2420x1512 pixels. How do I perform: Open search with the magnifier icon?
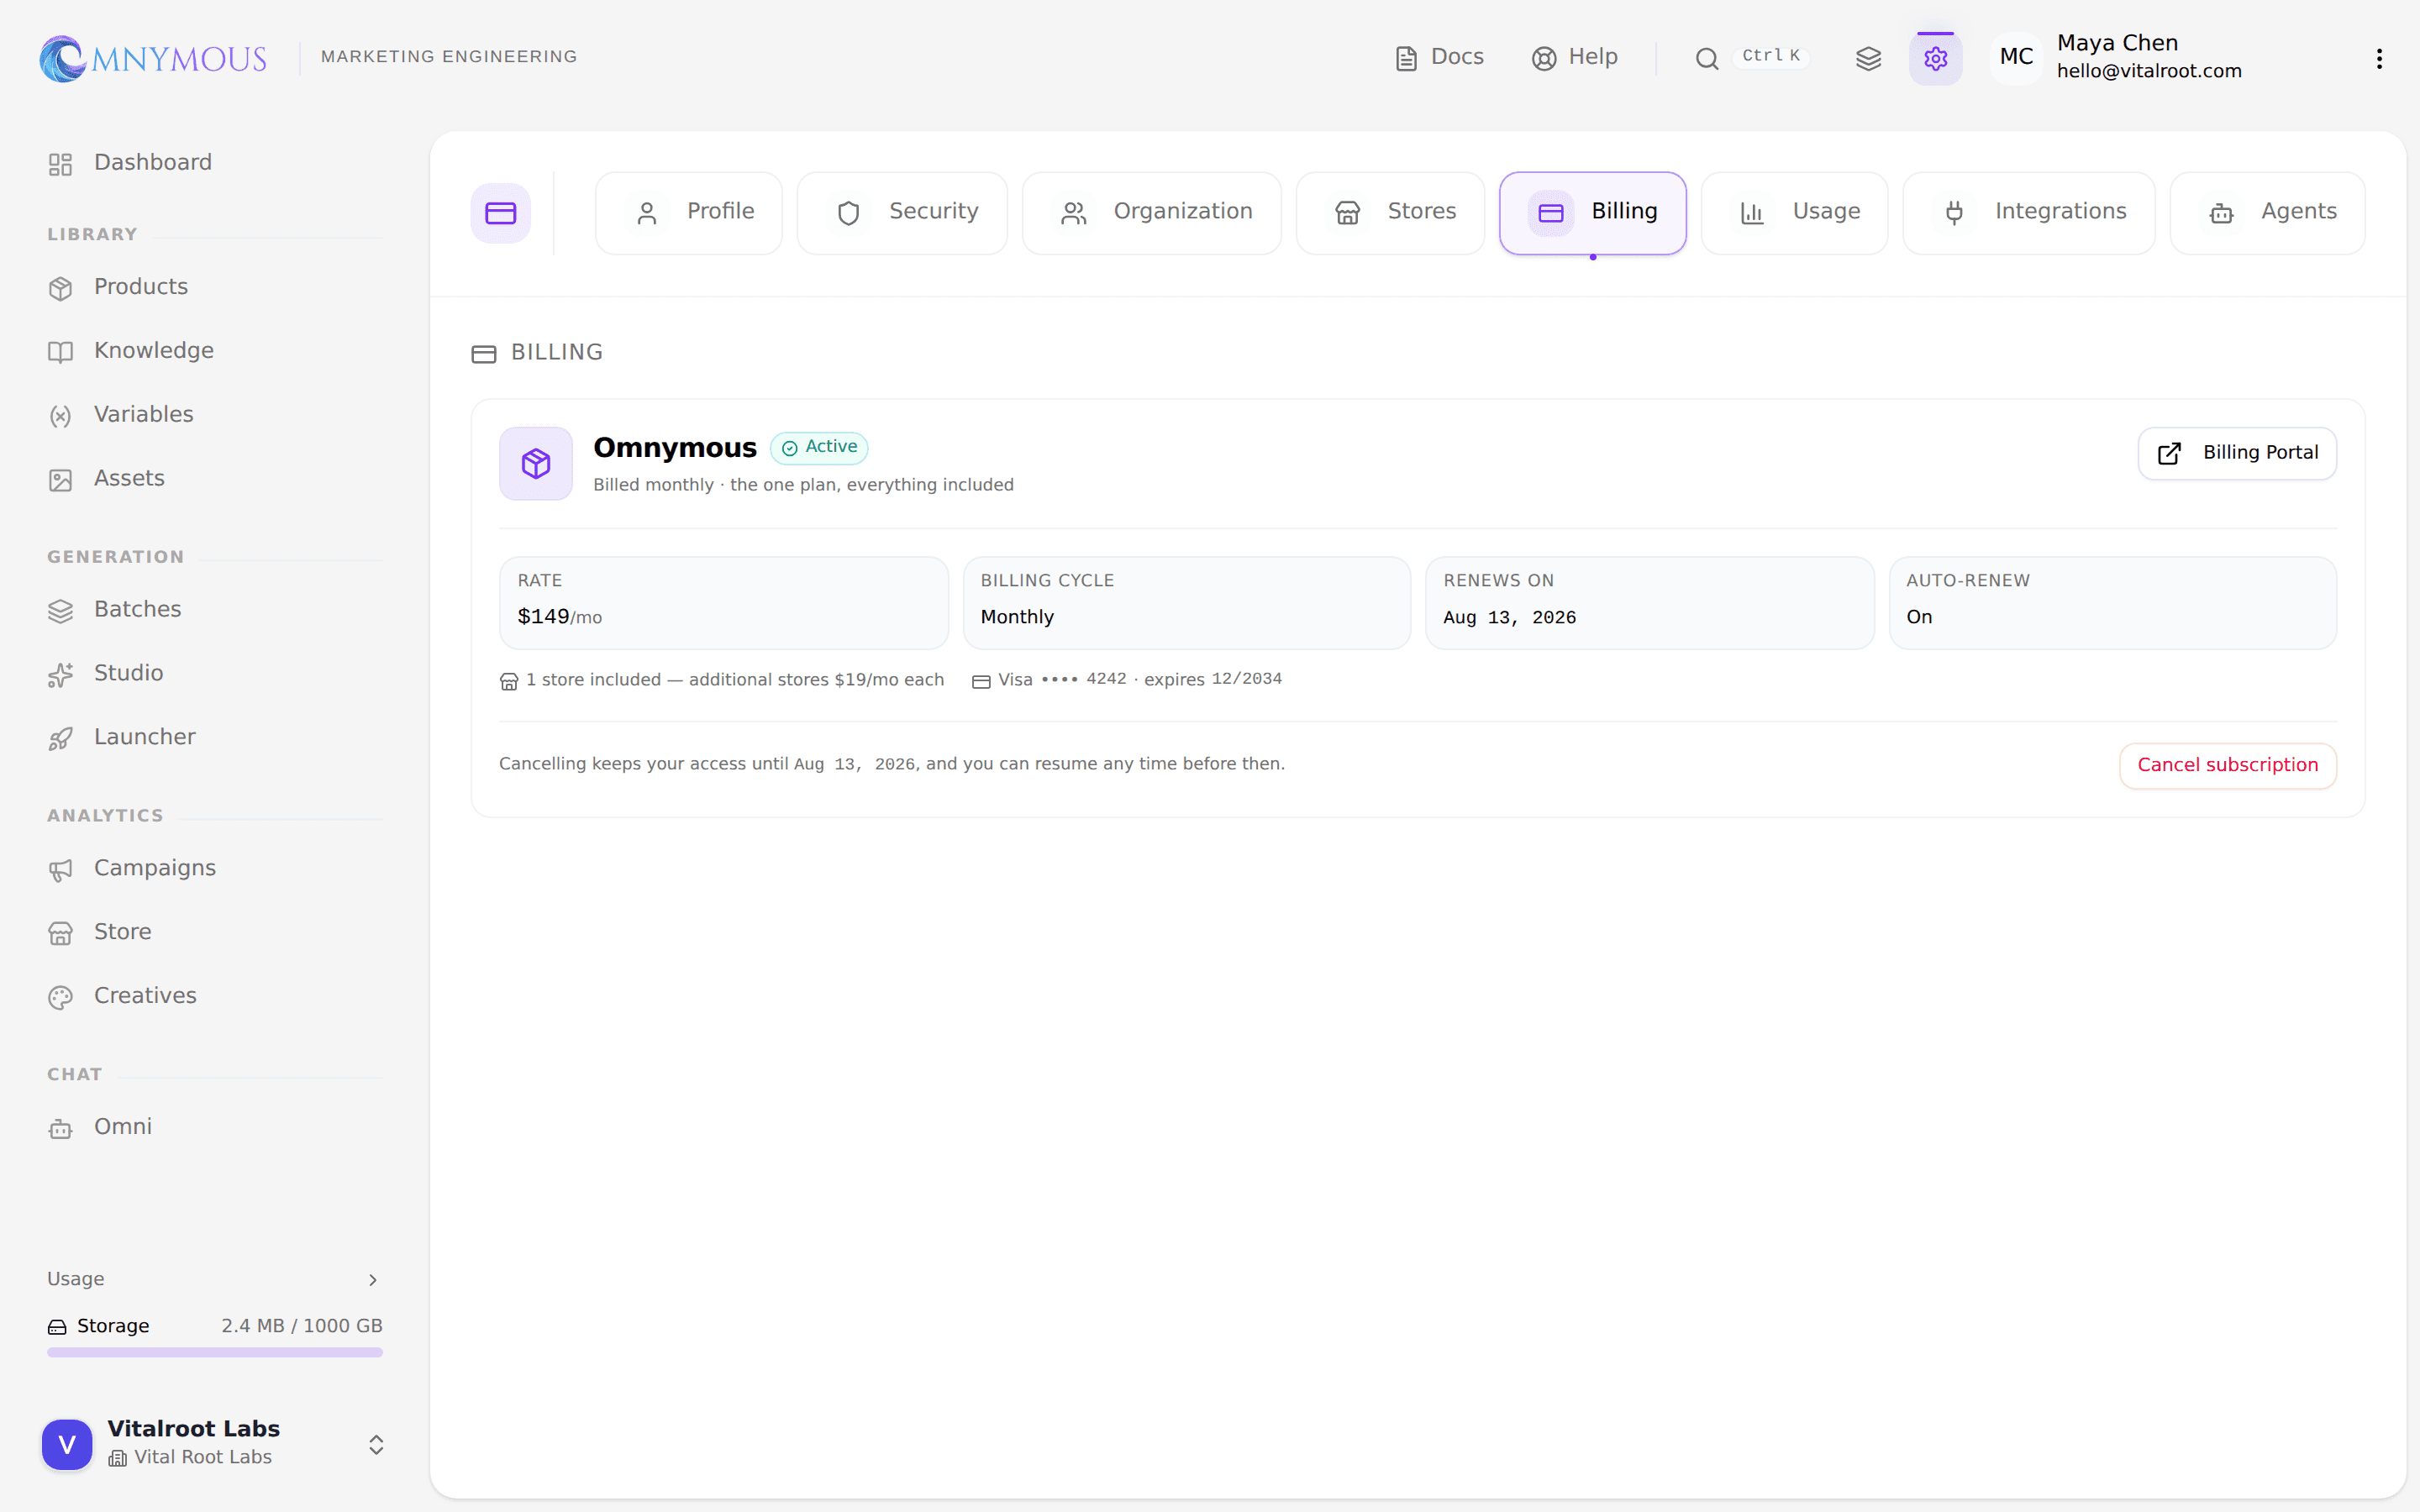[x=1706, y=59]
